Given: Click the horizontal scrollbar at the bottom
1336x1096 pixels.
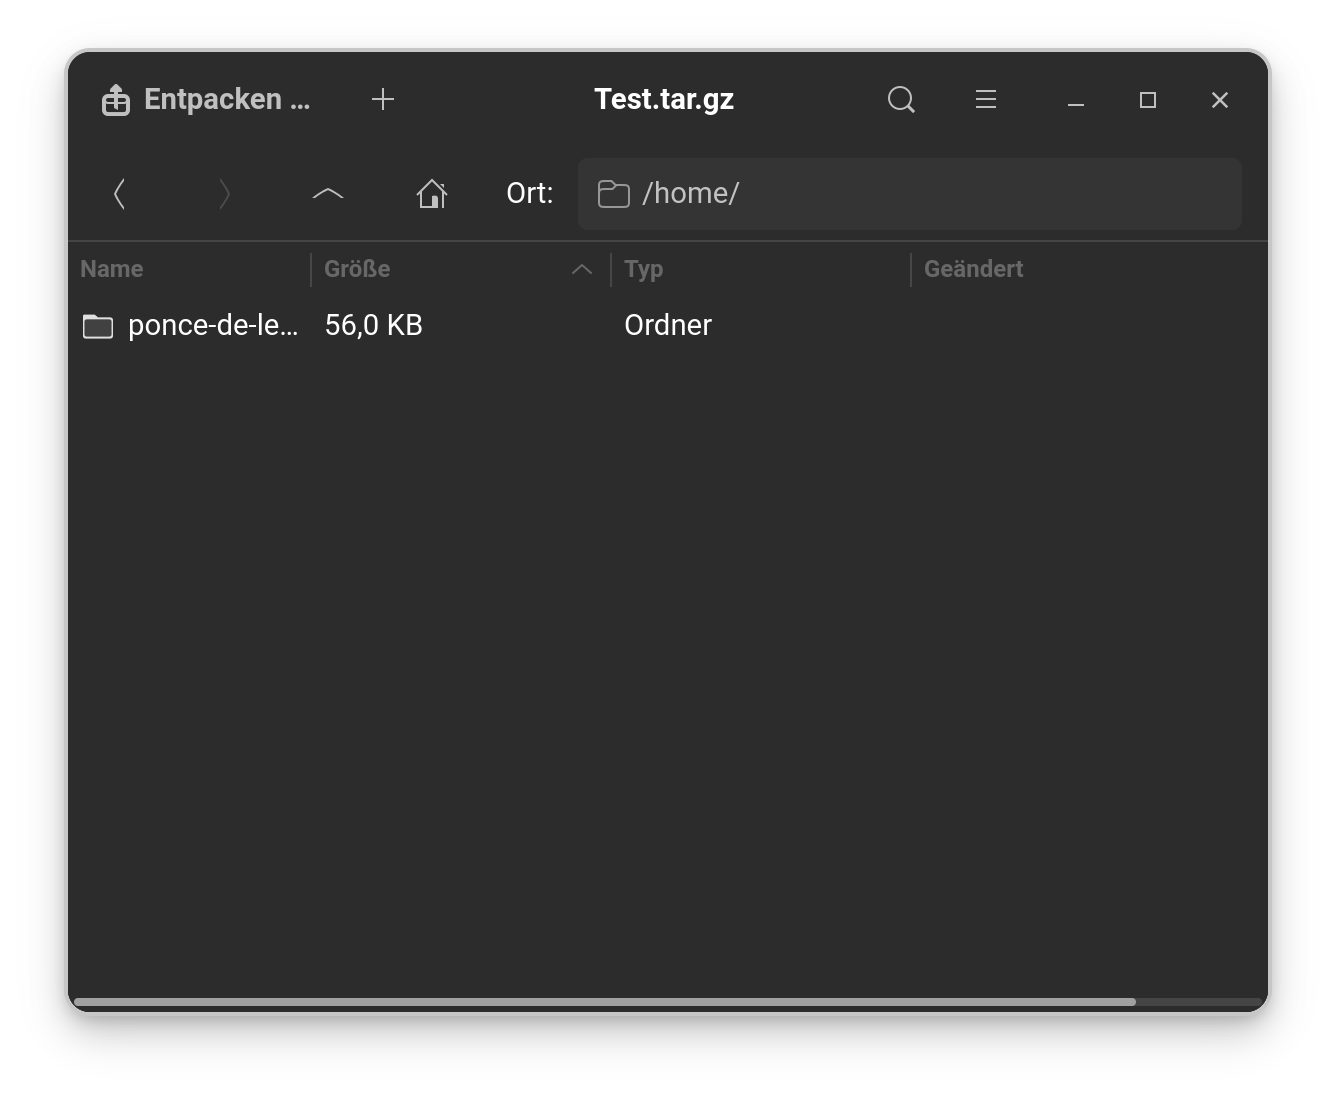Looking at the screenshot, I should coord(604,1001).
